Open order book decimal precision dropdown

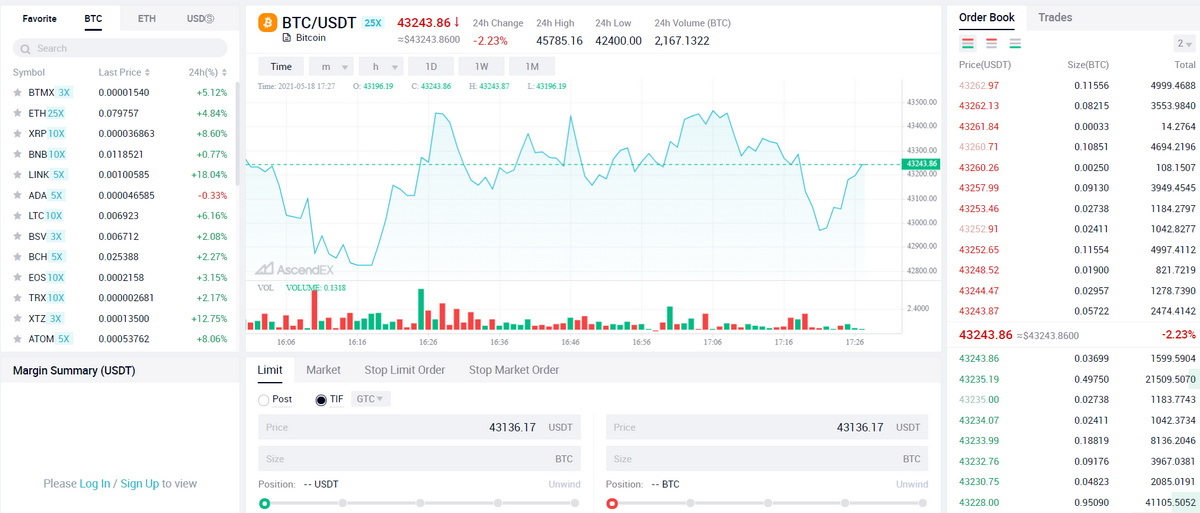click(x=1183, y=43)
